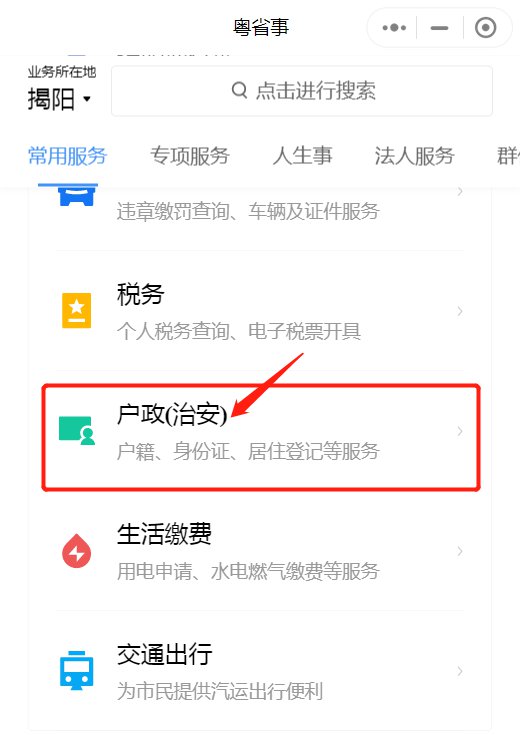Tap the green household ID card icon
Image resolution: width=520 pixels, height=735 pixels.
click(x=77, y=430)
